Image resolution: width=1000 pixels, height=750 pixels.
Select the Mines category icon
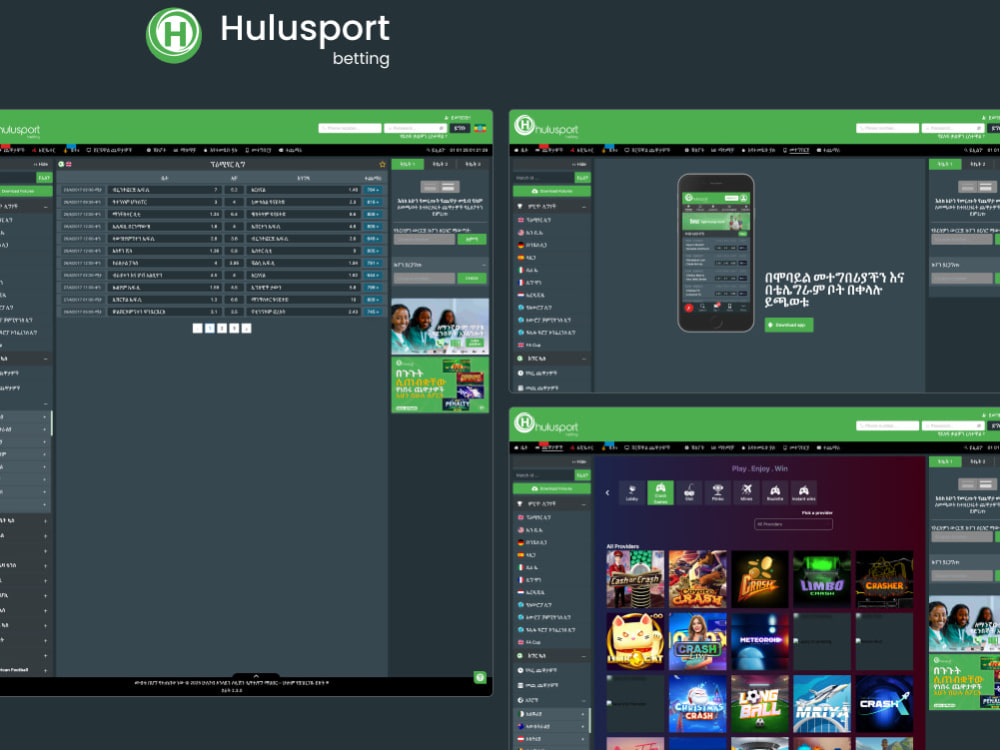(x=746, y=492)
